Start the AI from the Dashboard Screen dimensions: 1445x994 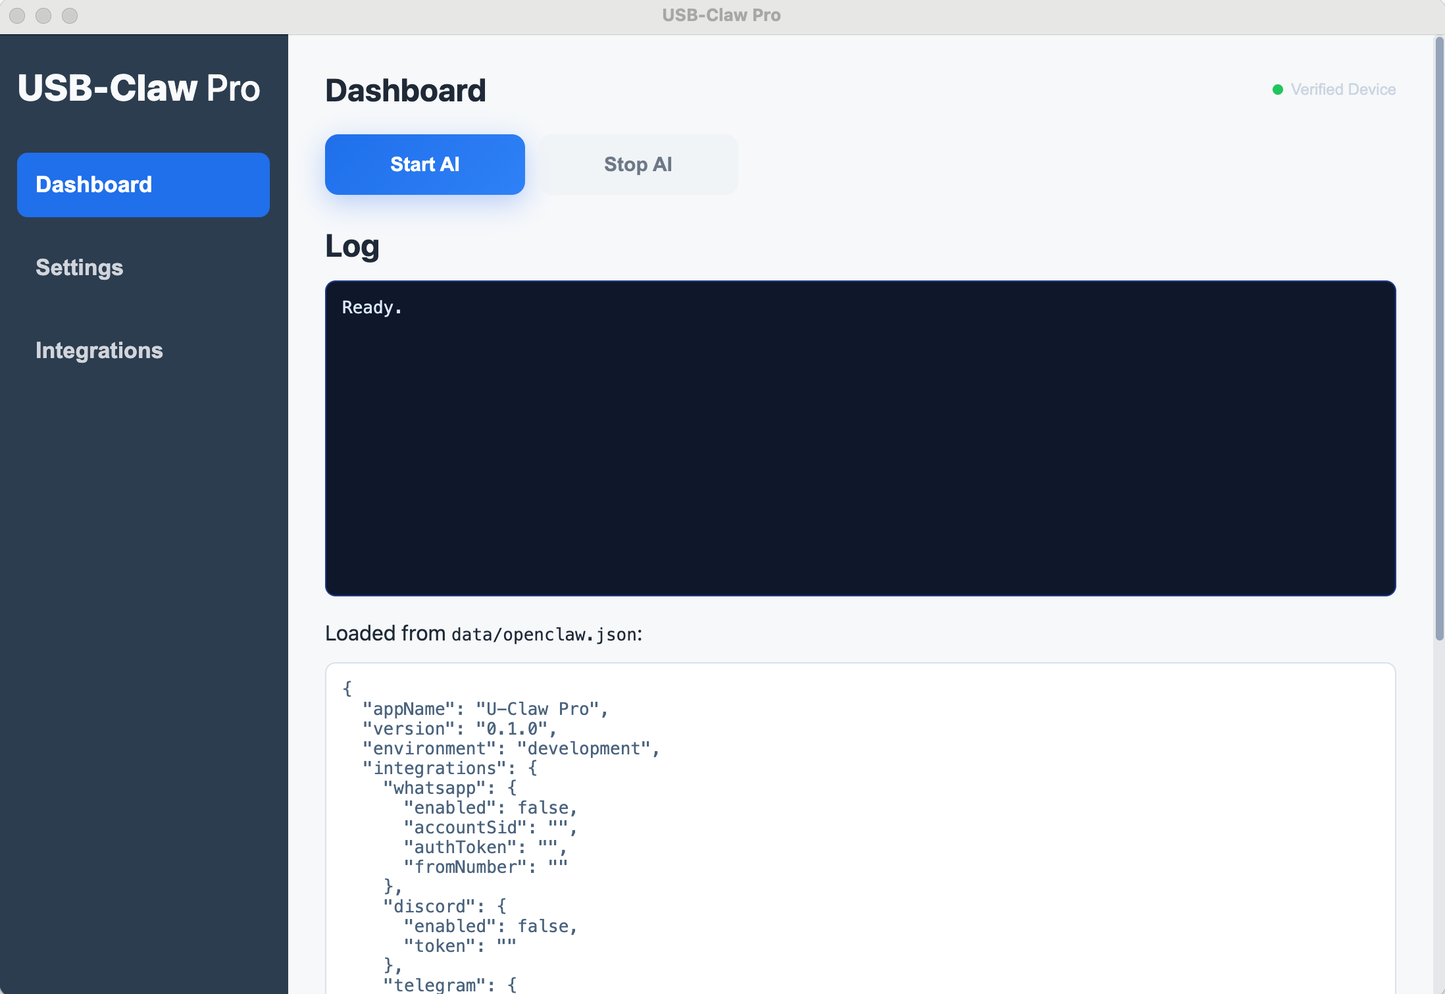(x=425, y=164)
